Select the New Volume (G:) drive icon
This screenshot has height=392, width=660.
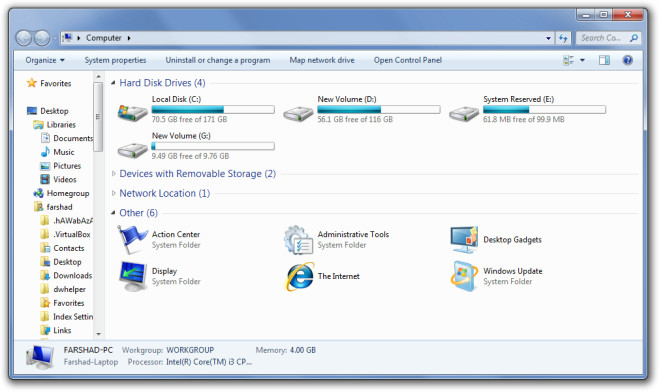(133, 150)
